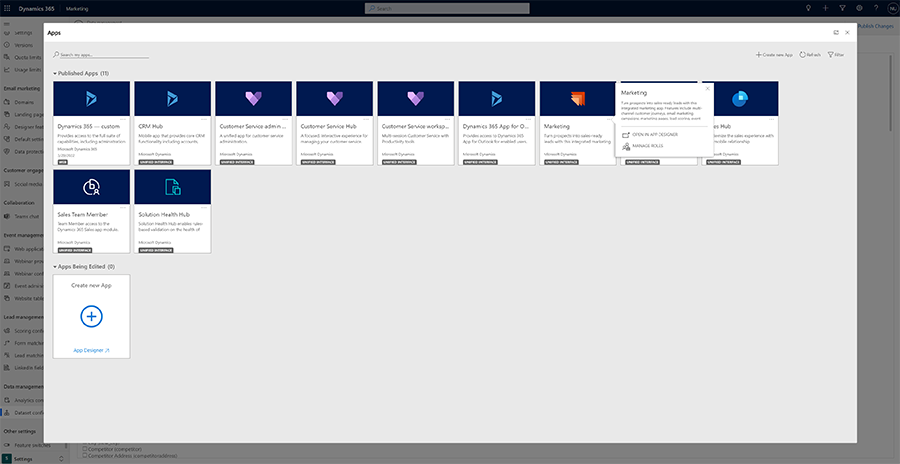Viewport: 900px width, 464px height.
Task: Open more options on Sales Team Member tile
Action: pos(123,207)
